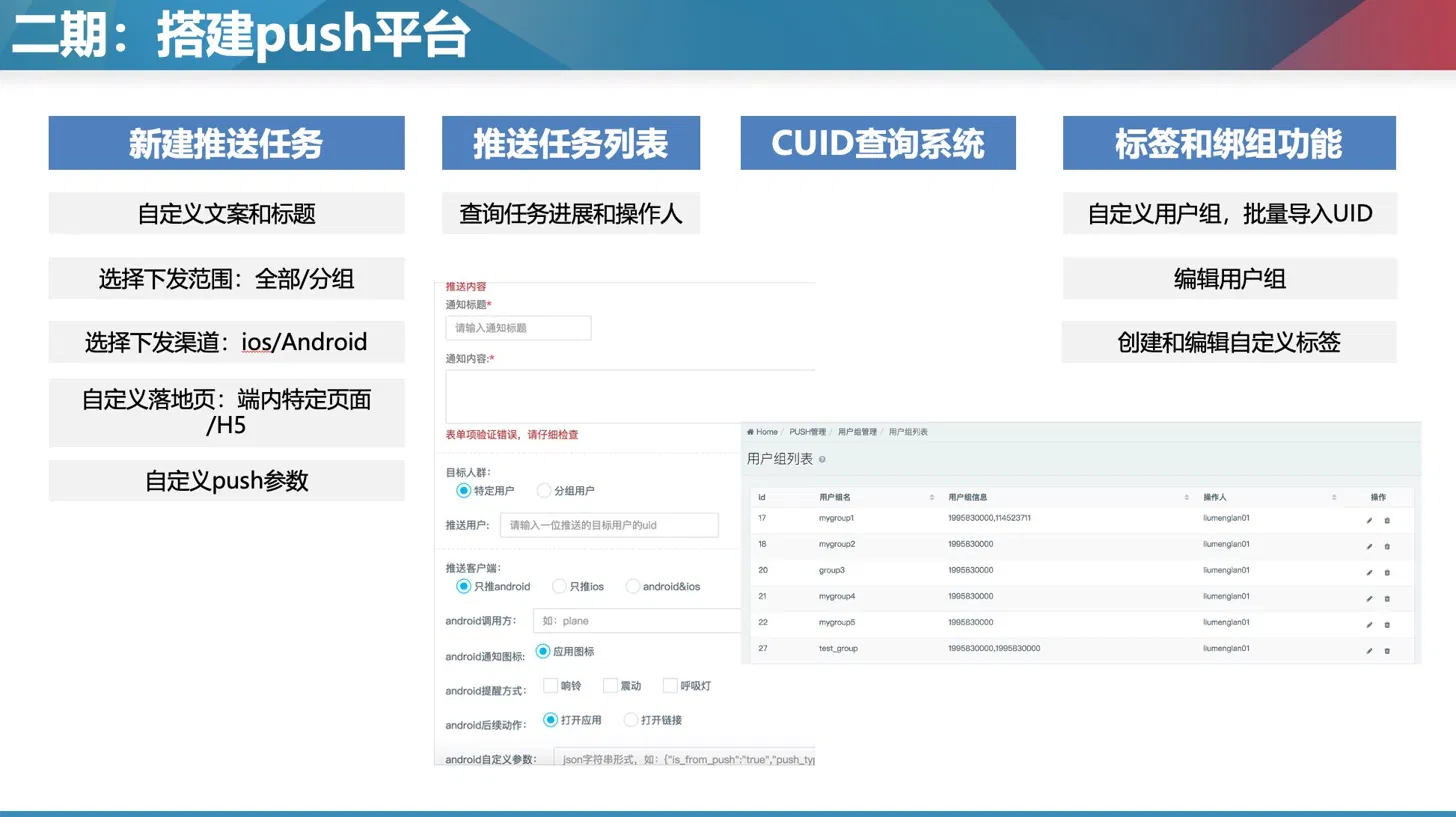Edit the mygroup2 user group
1456x817 pixels.
(1369, 546)
